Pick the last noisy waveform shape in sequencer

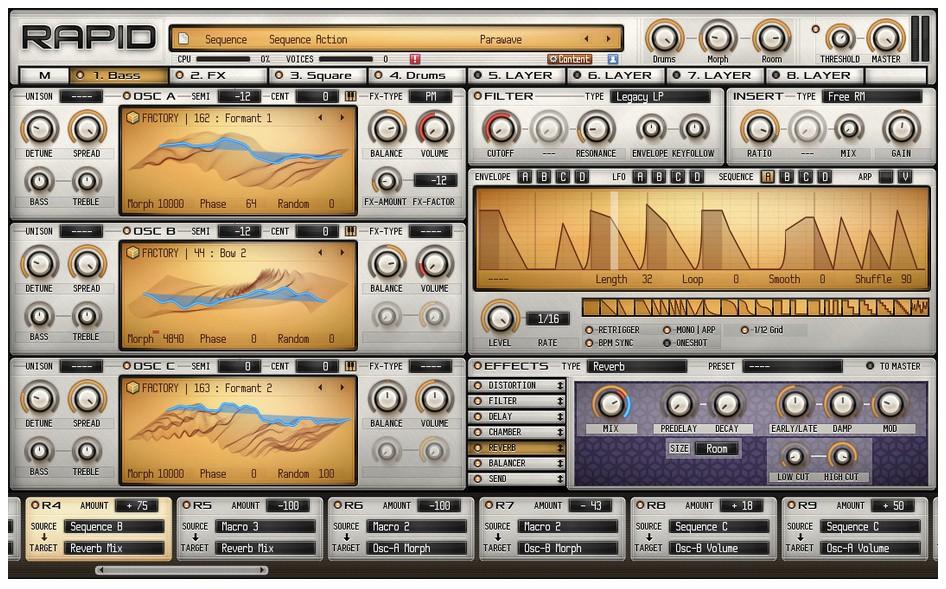tap(918, 307)
